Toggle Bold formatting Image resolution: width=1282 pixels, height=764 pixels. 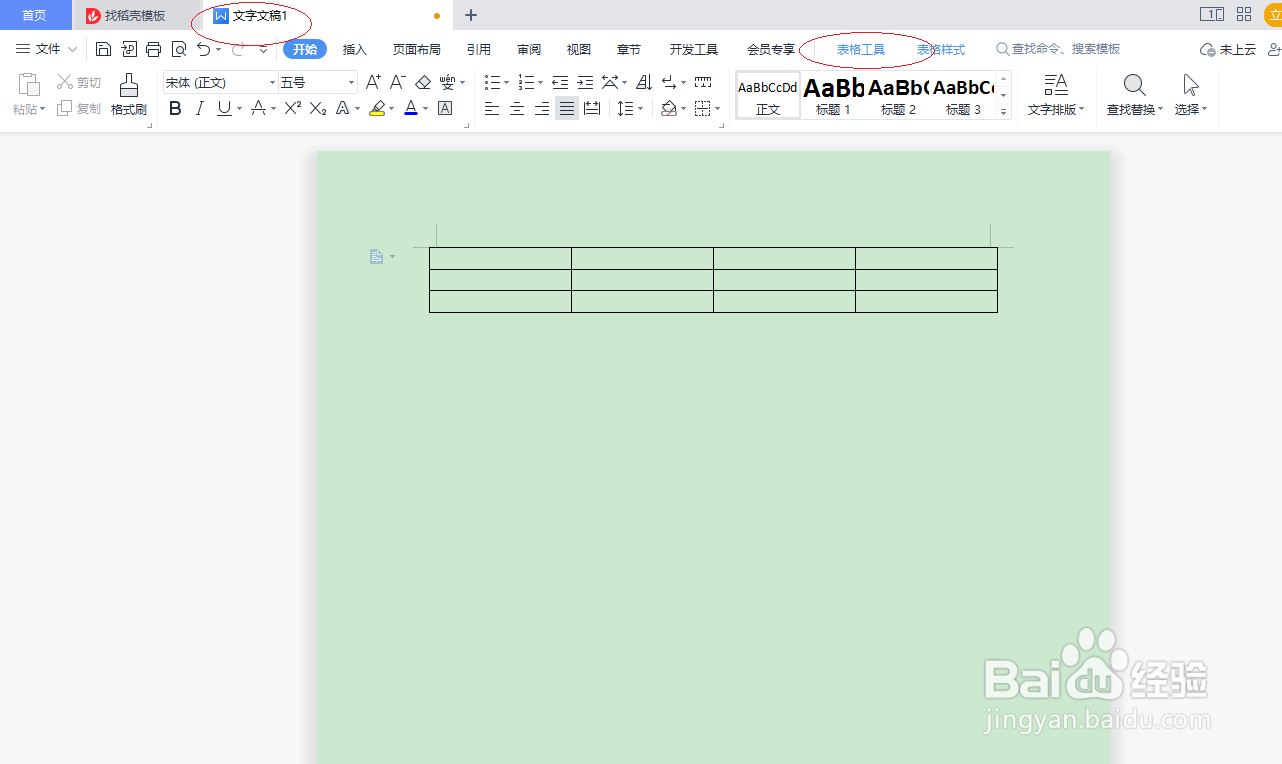[175, 108]
